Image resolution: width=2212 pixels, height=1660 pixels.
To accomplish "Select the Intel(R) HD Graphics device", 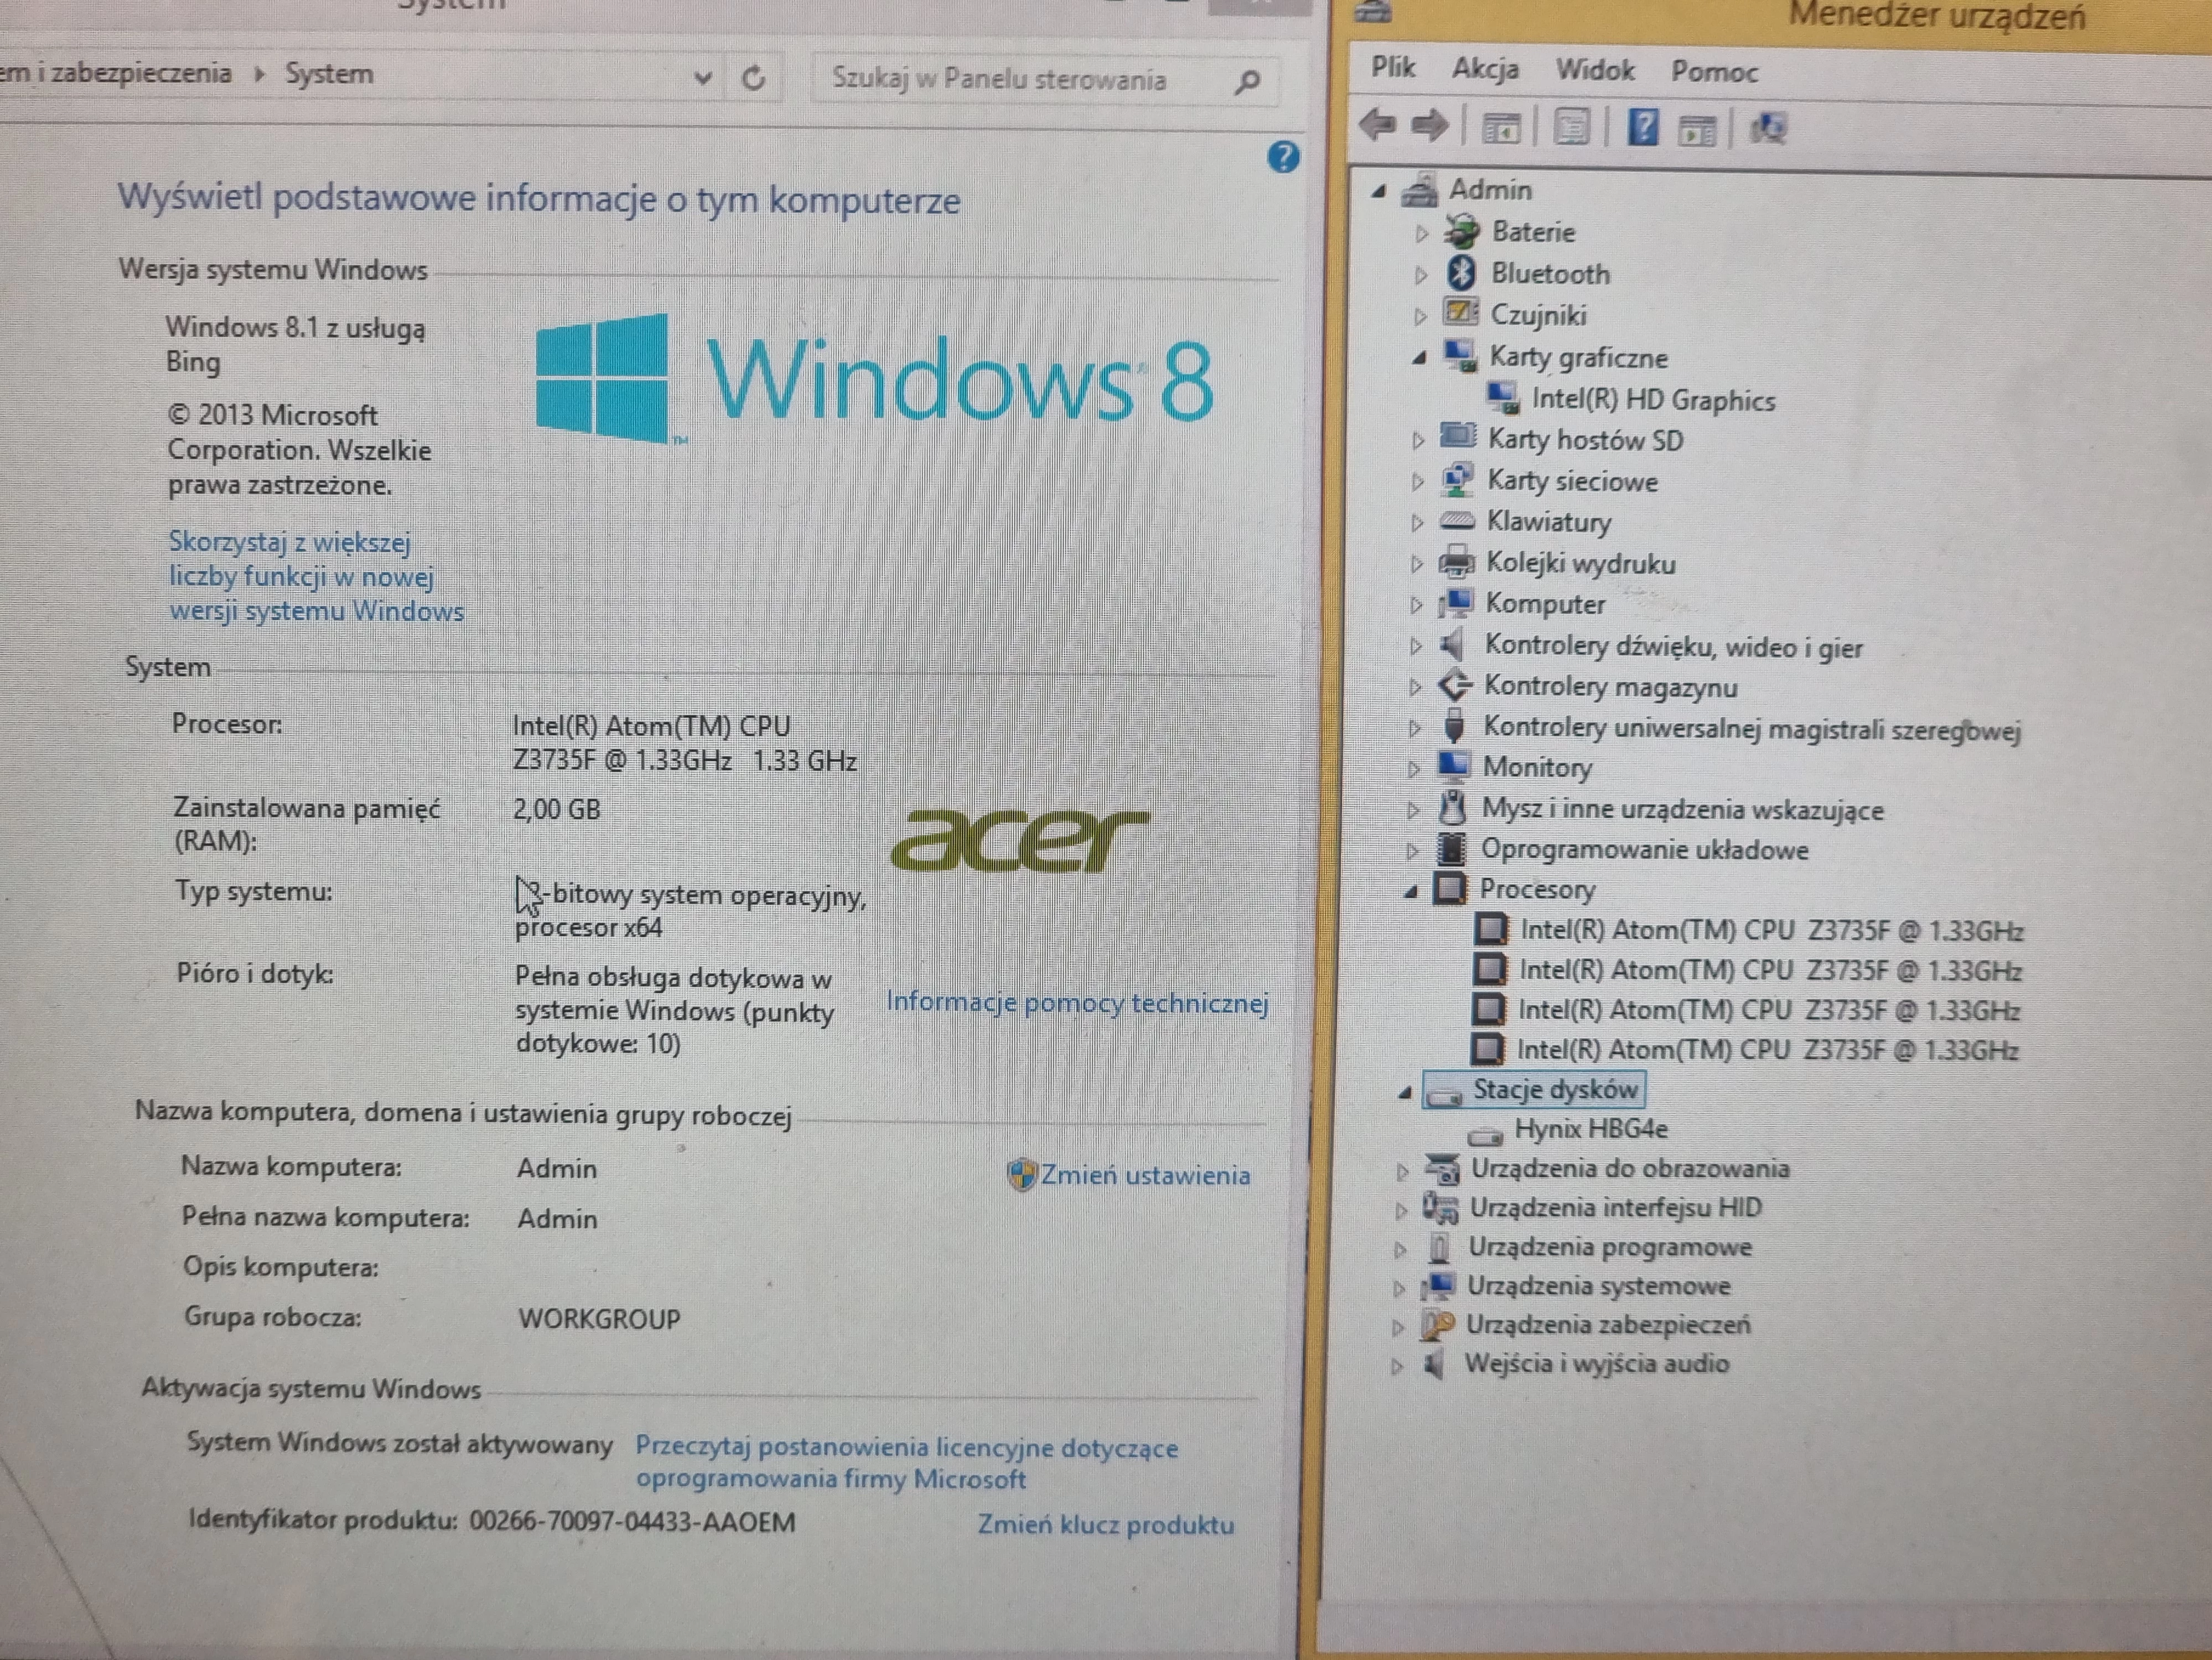I will [1652, 400].
